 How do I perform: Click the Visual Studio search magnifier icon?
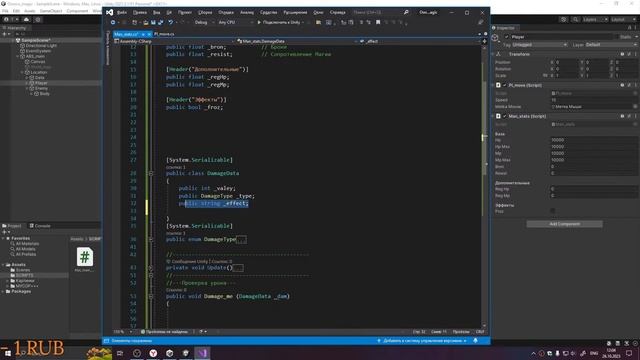click(406, 12)
